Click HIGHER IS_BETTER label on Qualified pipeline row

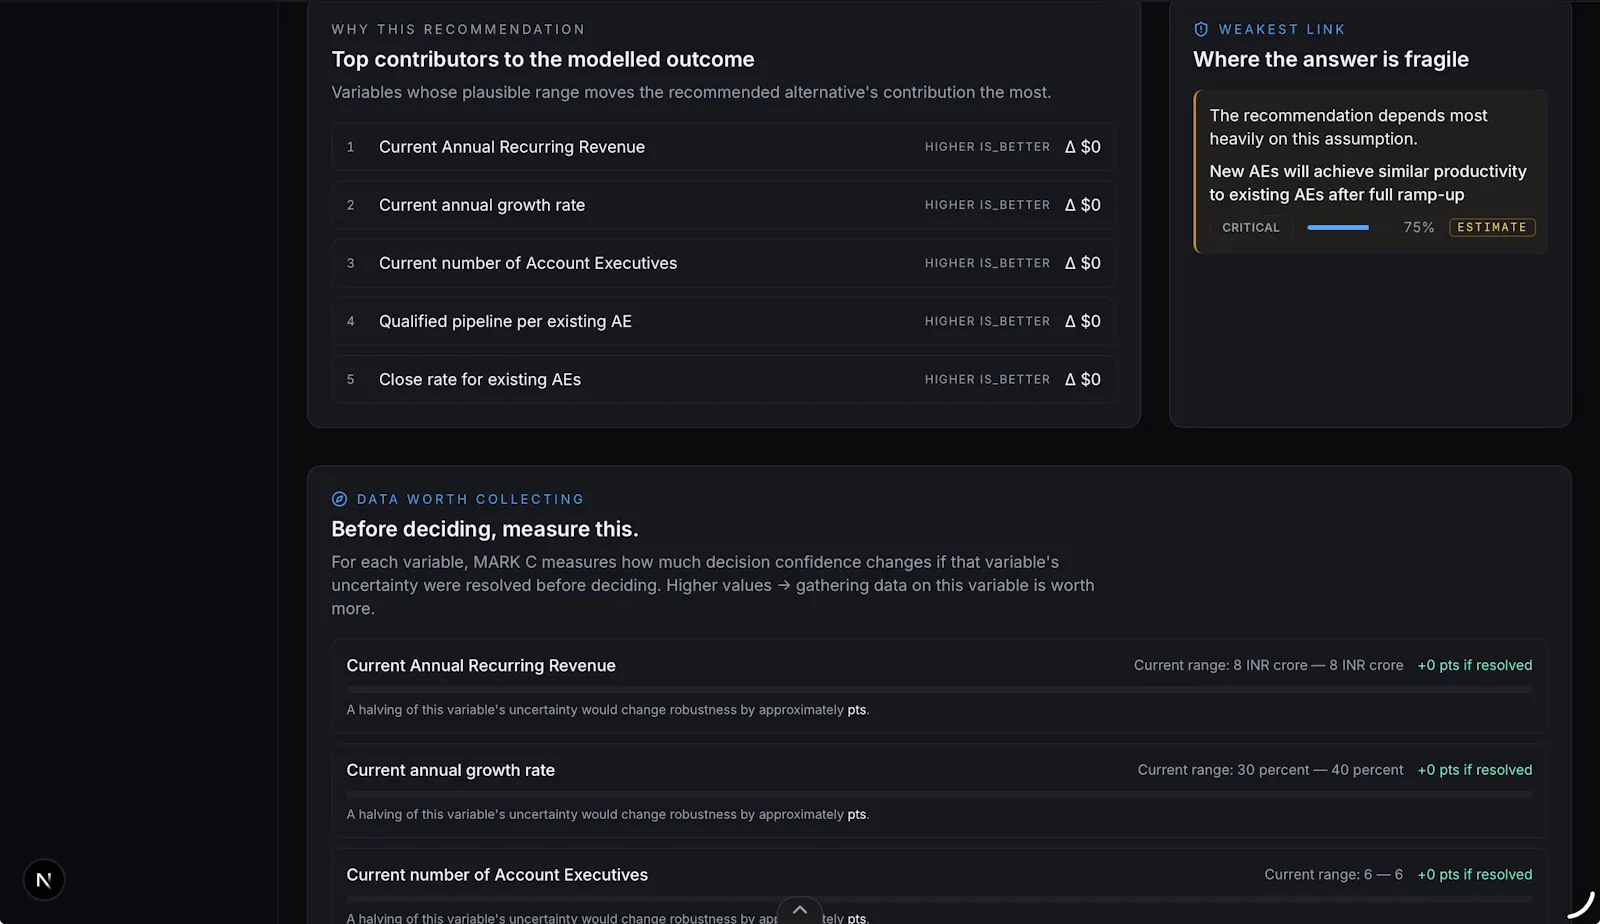(x=987, y=322)
